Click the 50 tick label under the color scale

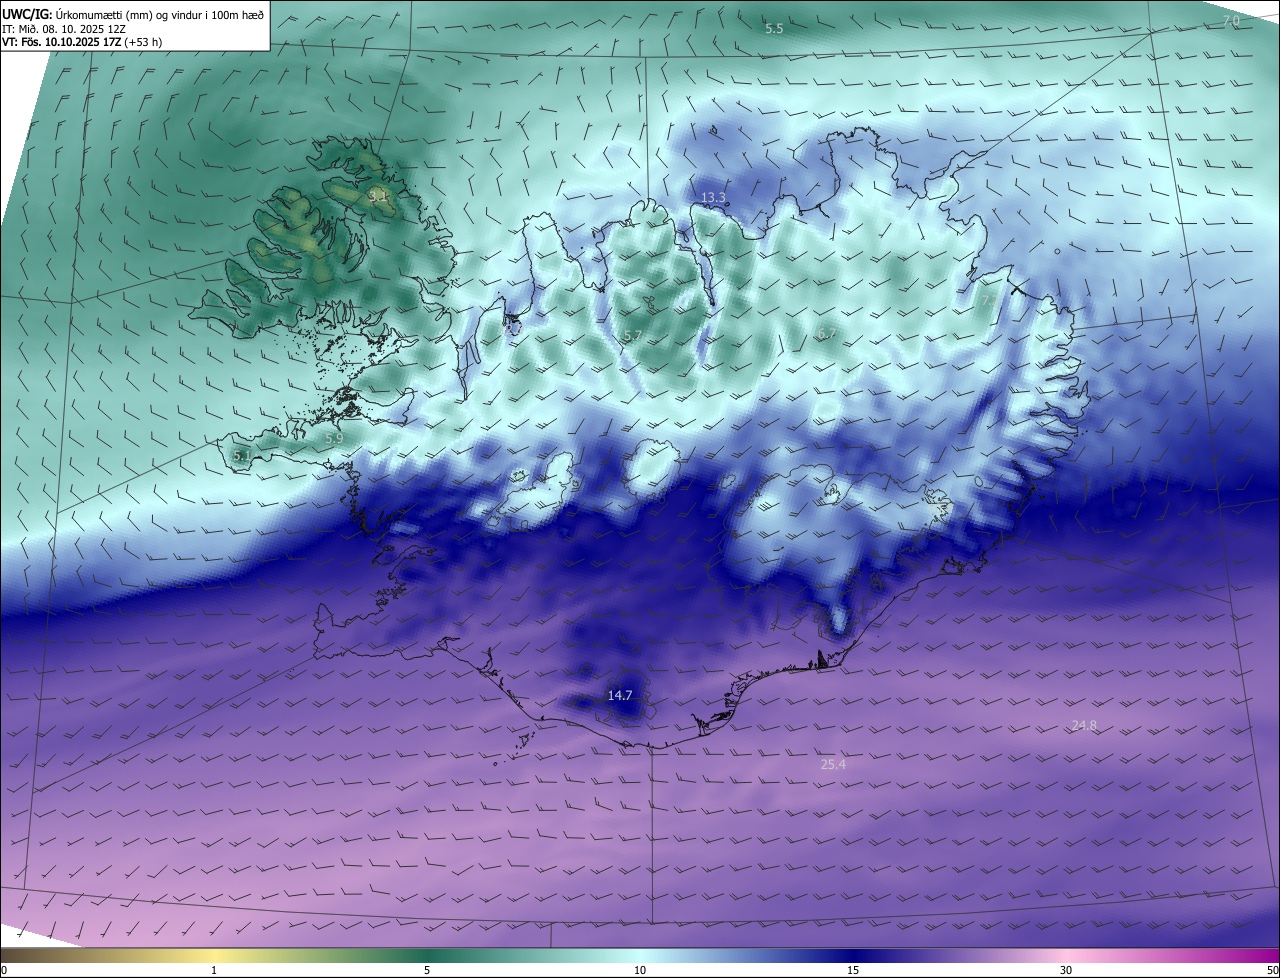pyautogui.click(x=1272, y=970)
